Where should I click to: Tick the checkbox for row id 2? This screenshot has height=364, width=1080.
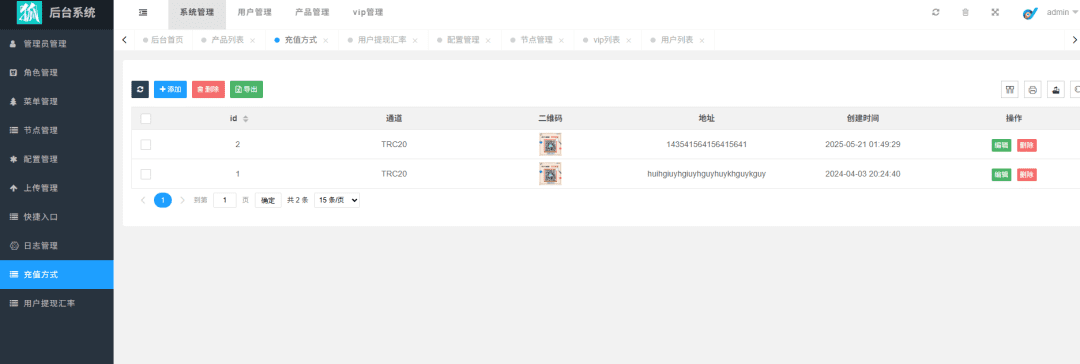pos(145,145)
